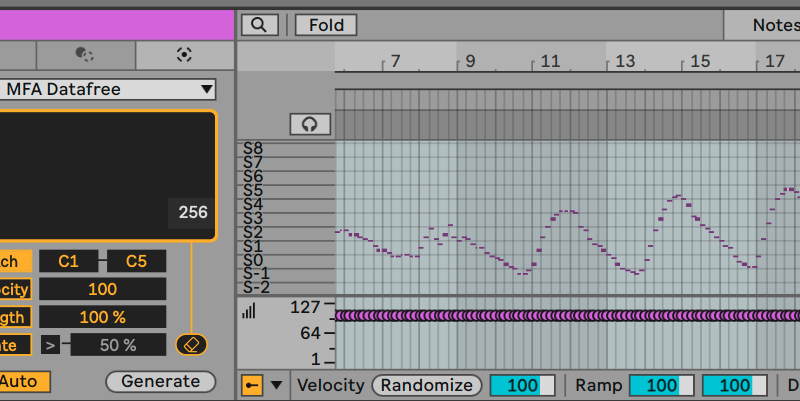Open the MFA Datafree dropdown

pos(108,89)
